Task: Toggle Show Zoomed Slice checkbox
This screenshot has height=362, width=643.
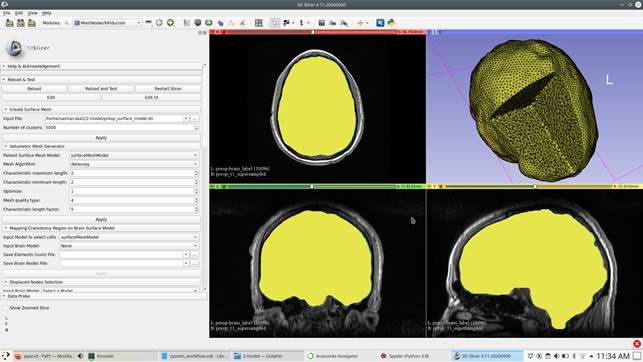Action: tap(6, 307)
